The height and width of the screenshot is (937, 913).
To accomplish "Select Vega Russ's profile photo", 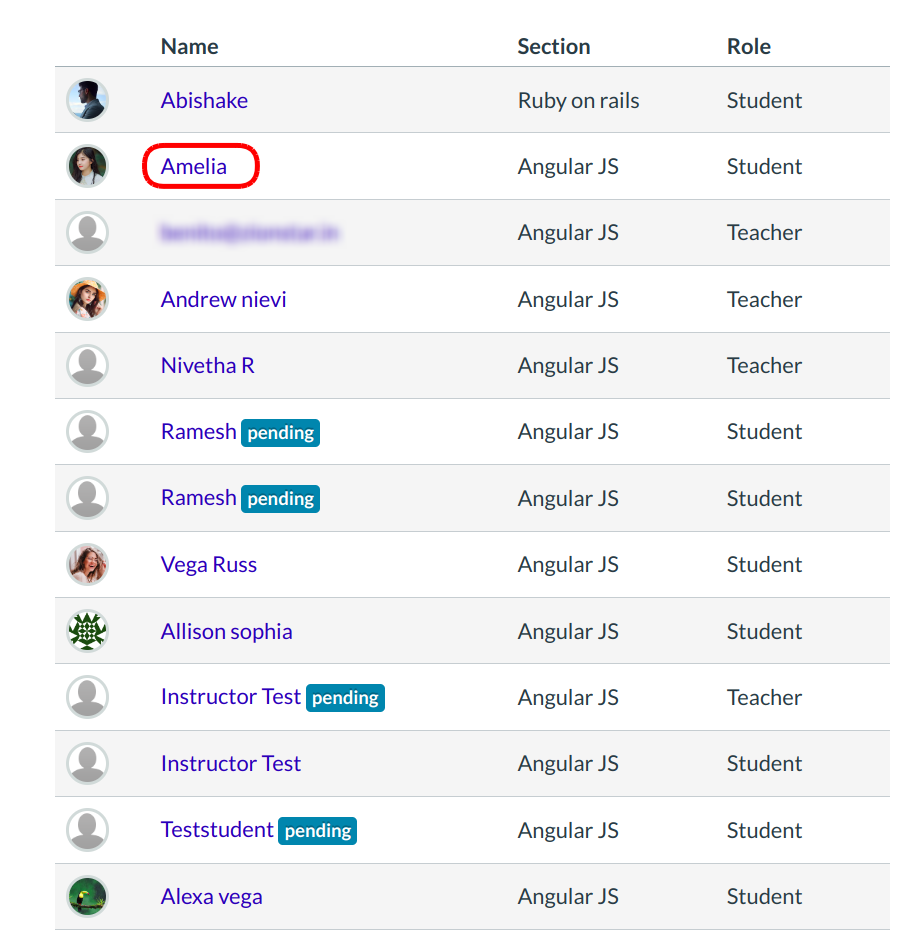I will [x=87, y=565].
